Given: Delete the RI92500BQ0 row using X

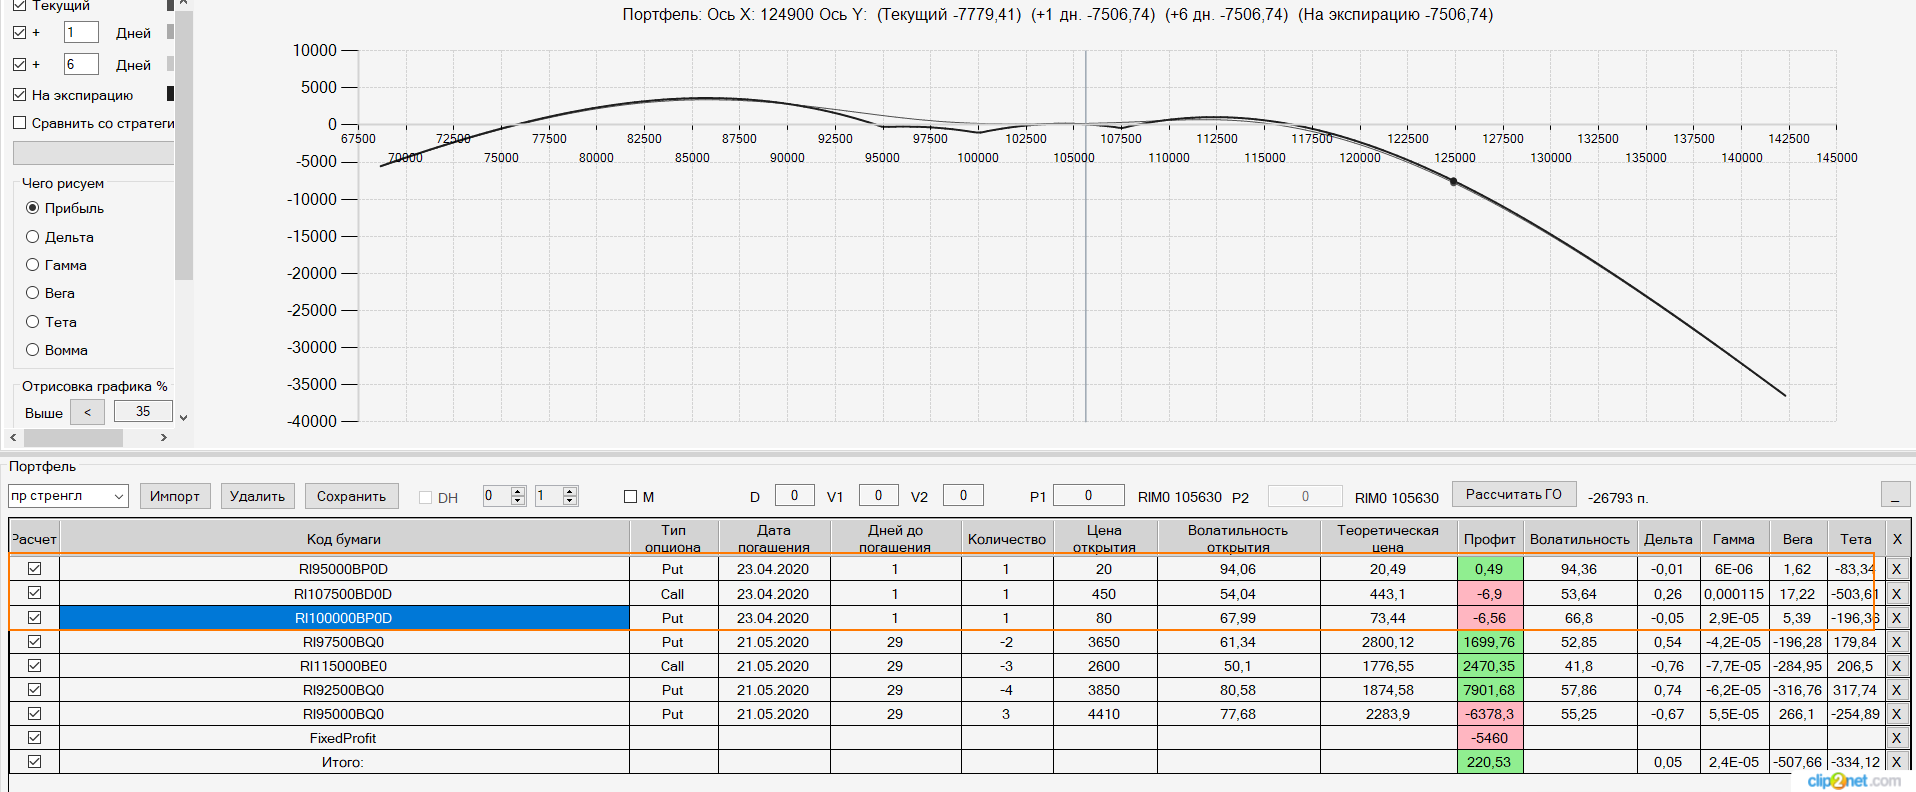Looking at the screenshot, I should click(x=1896, y=690).
